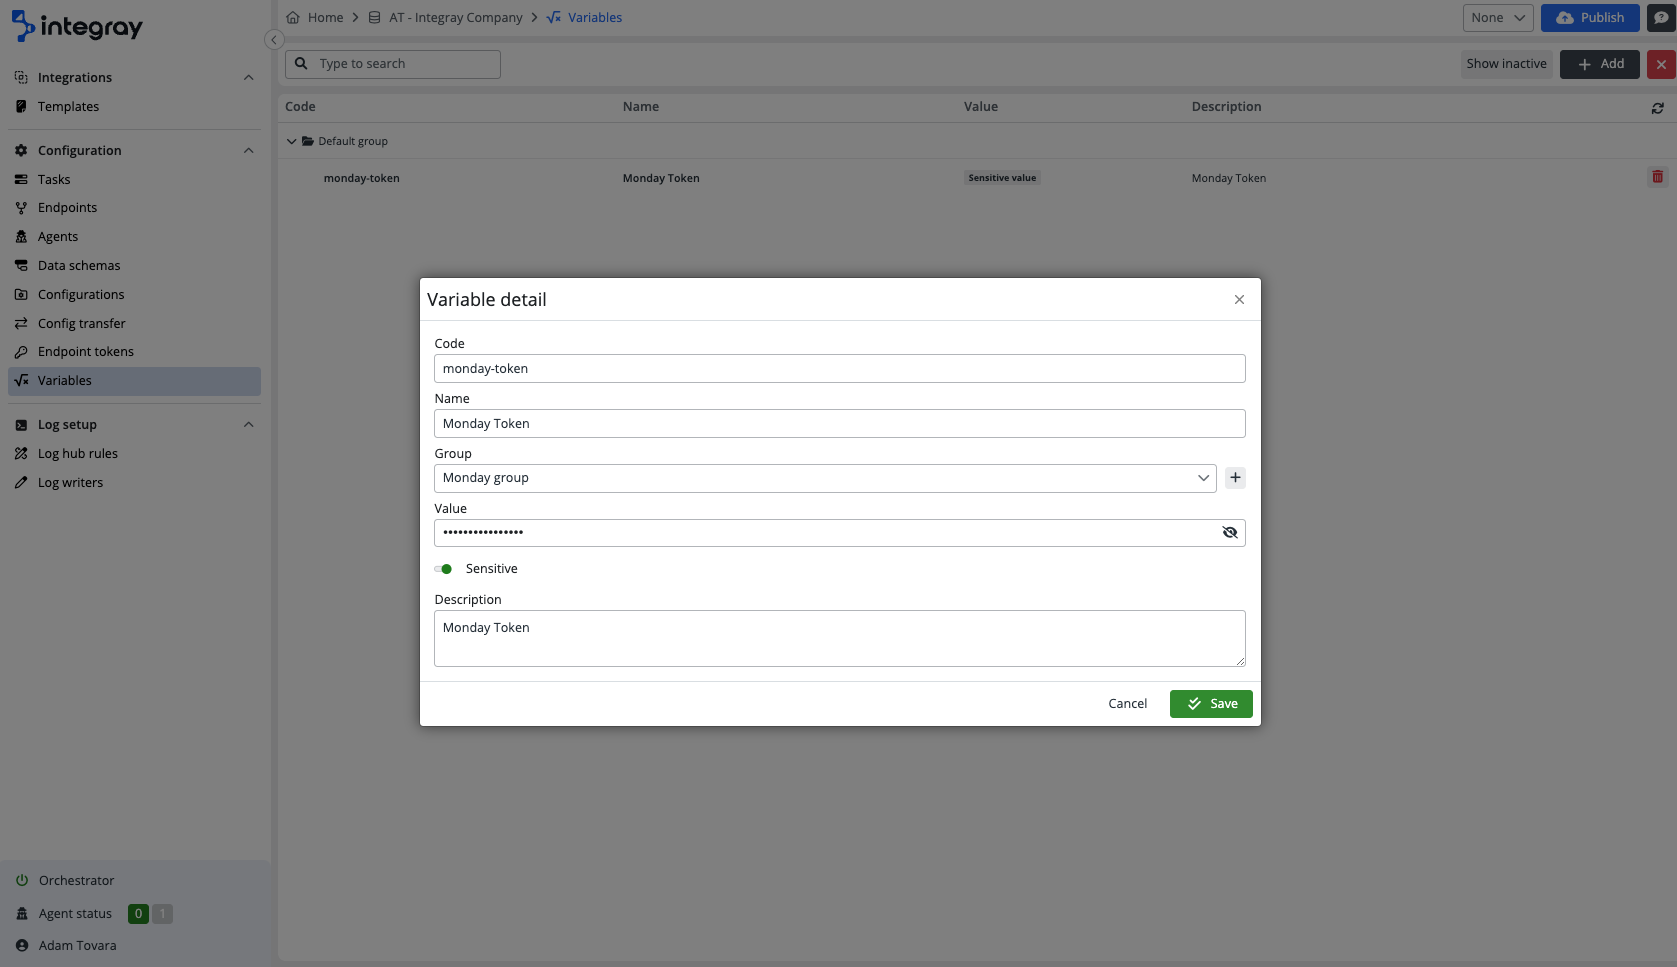Collapse the sidebar with arrow icon
This screenshot has width=1677, height=967.
[274, 40]
